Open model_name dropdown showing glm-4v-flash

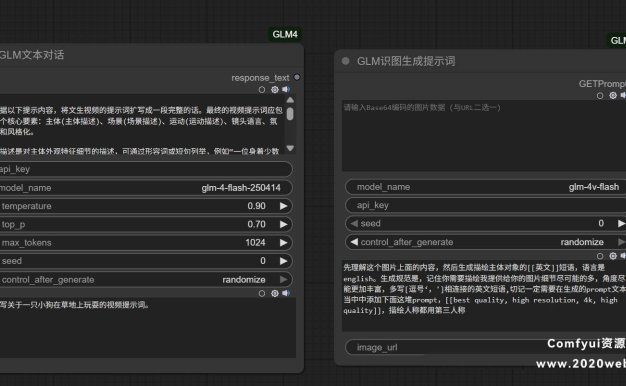[485, 187]
